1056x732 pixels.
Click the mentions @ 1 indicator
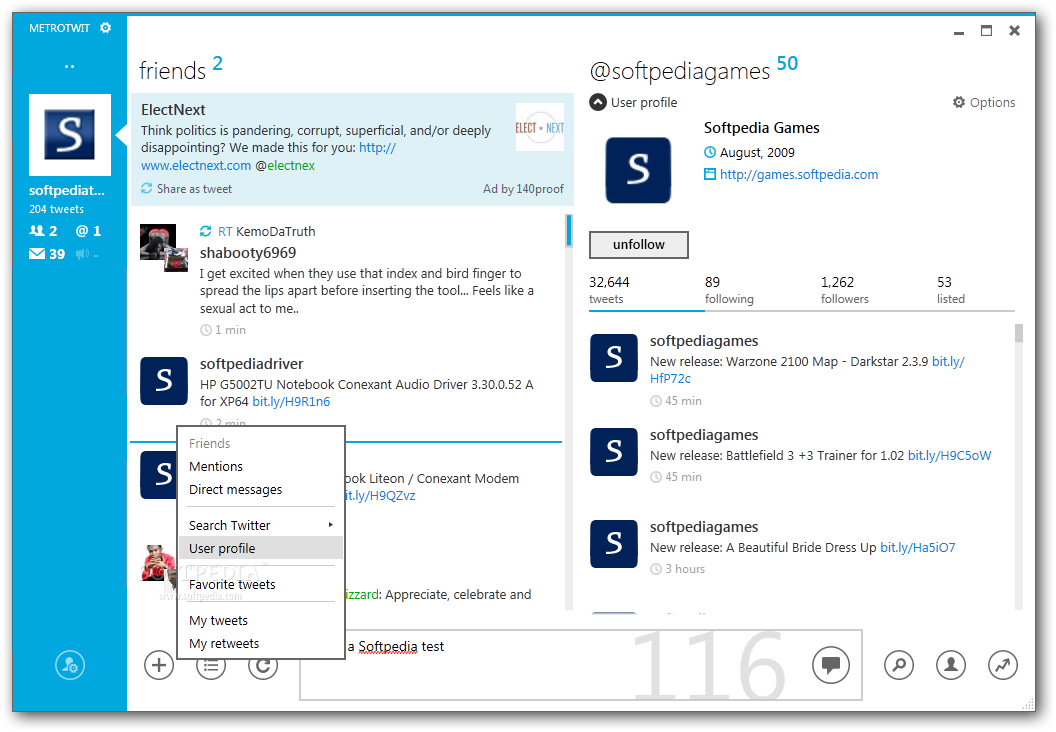point(88,231)
